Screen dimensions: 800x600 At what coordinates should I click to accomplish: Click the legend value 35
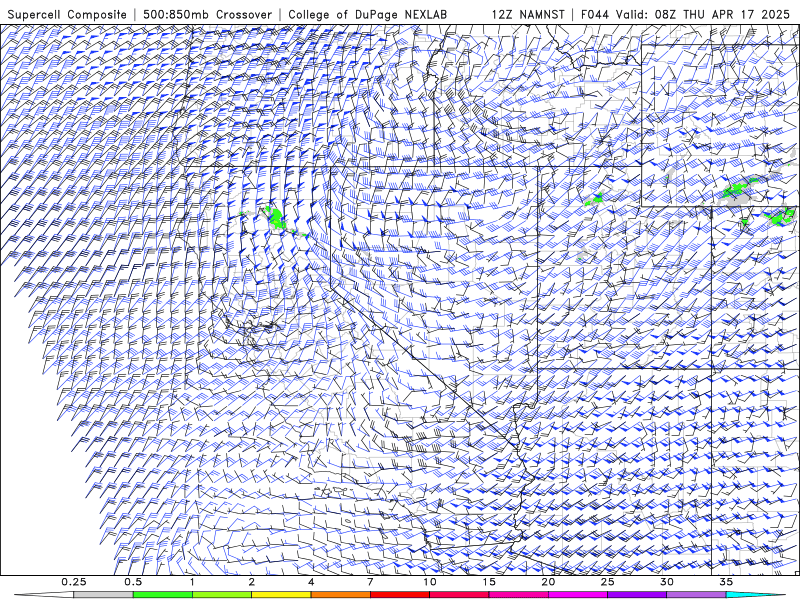tap(726, 582)
